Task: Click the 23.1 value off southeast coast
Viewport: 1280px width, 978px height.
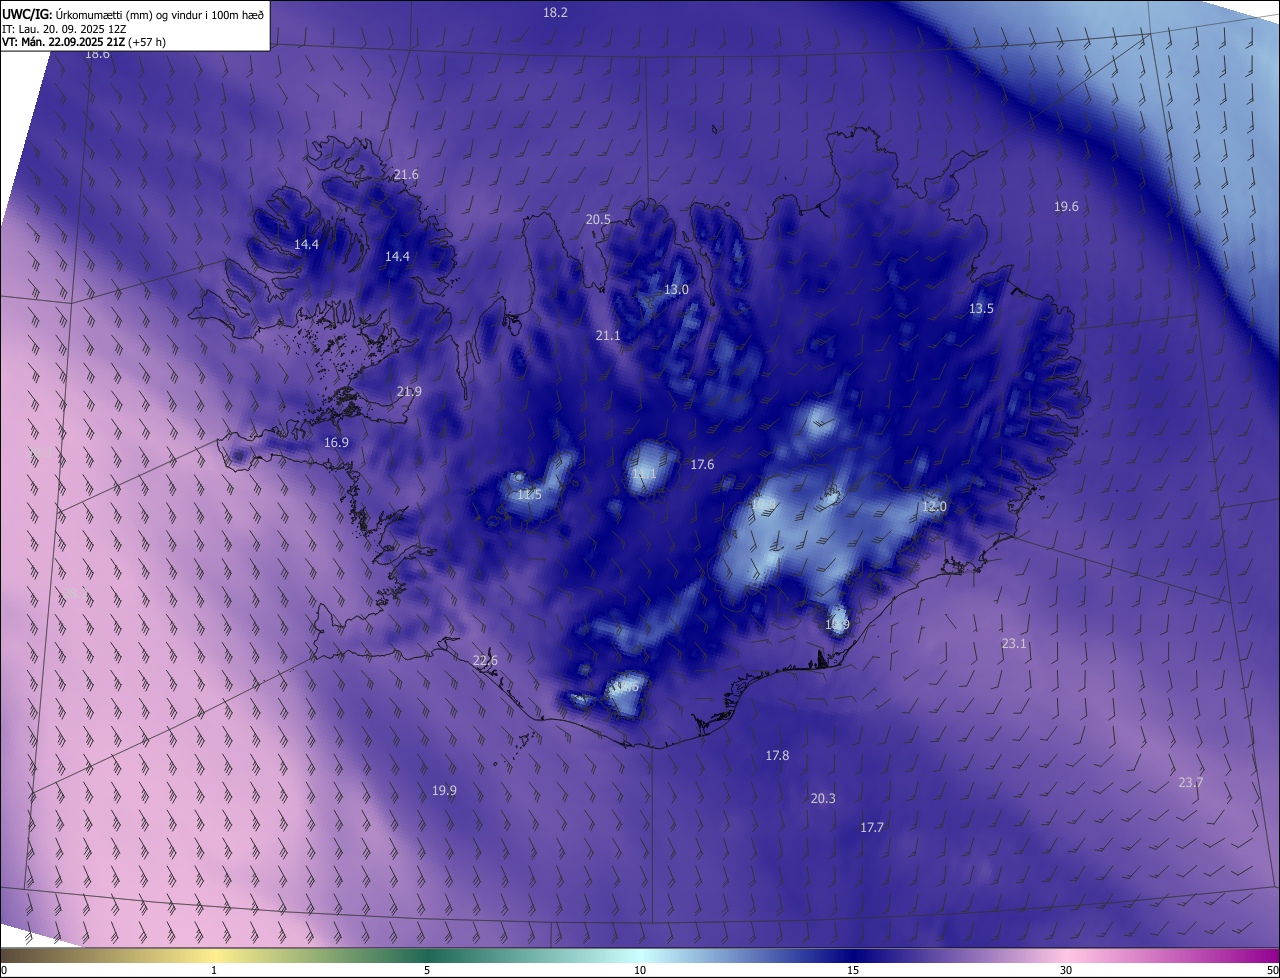Action: [x=1014, y=644]
